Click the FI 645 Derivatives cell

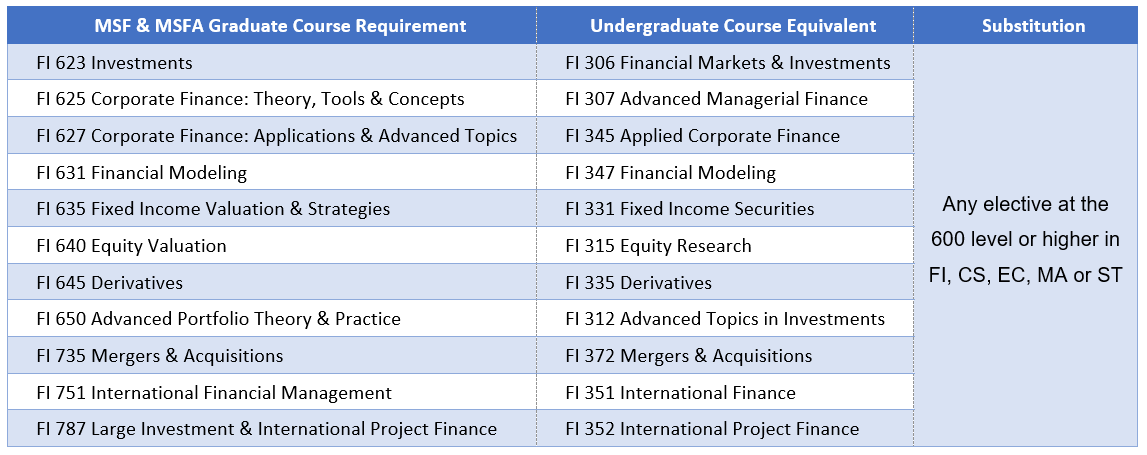271,282
